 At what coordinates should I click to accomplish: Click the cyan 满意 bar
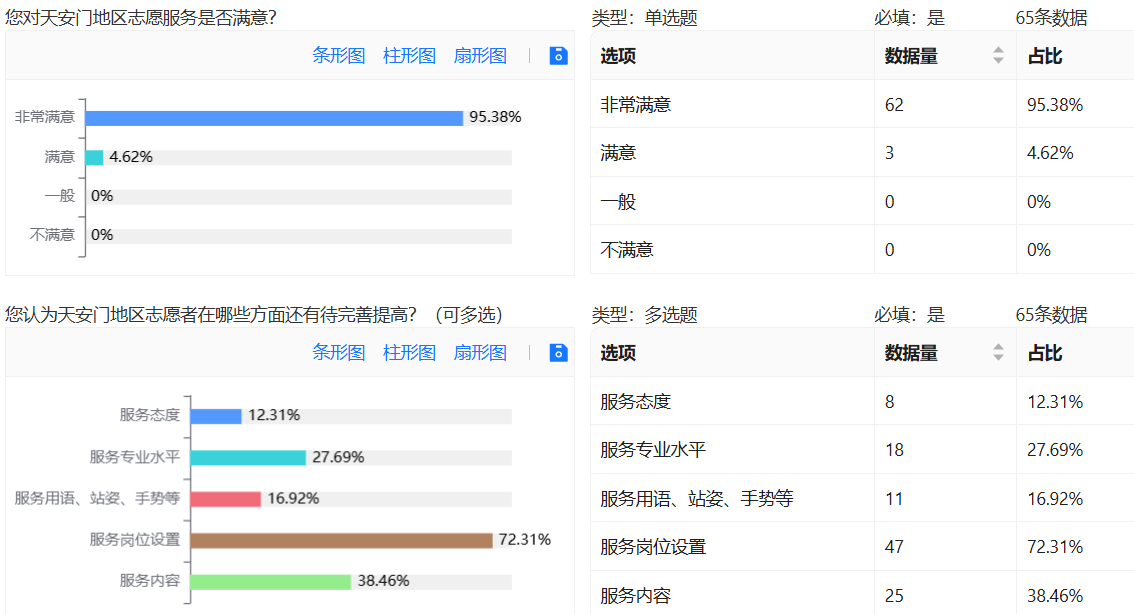(94, 157)
